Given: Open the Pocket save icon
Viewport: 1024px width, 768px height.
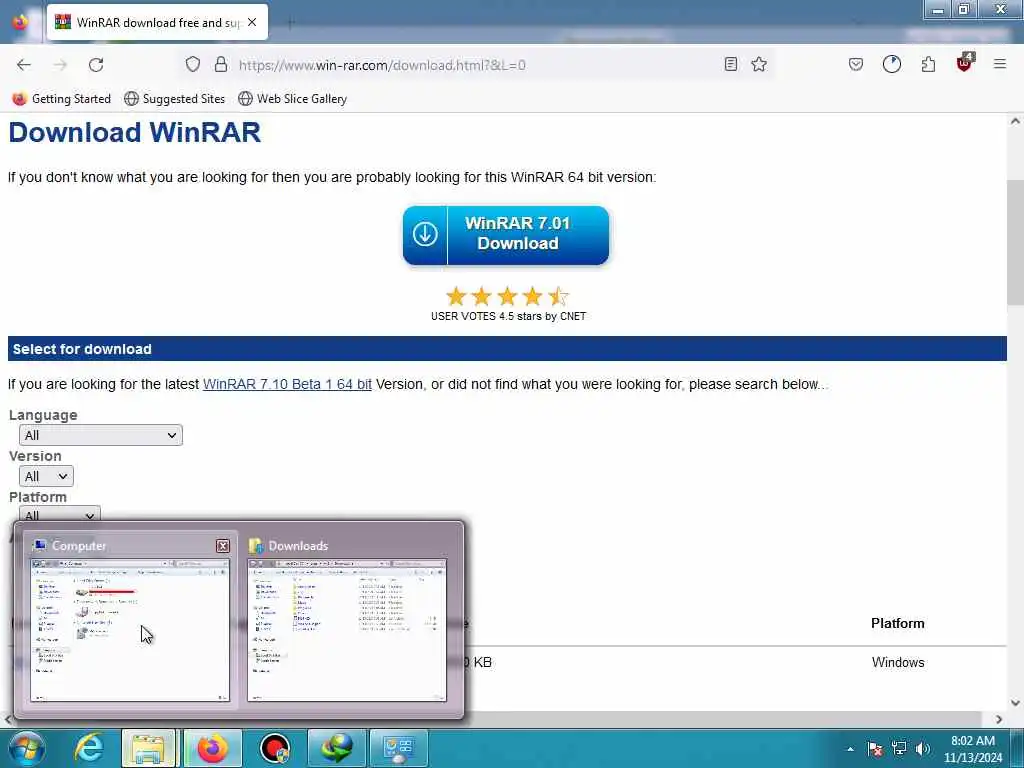Looking at the screenshot, I should pos(856,64).
